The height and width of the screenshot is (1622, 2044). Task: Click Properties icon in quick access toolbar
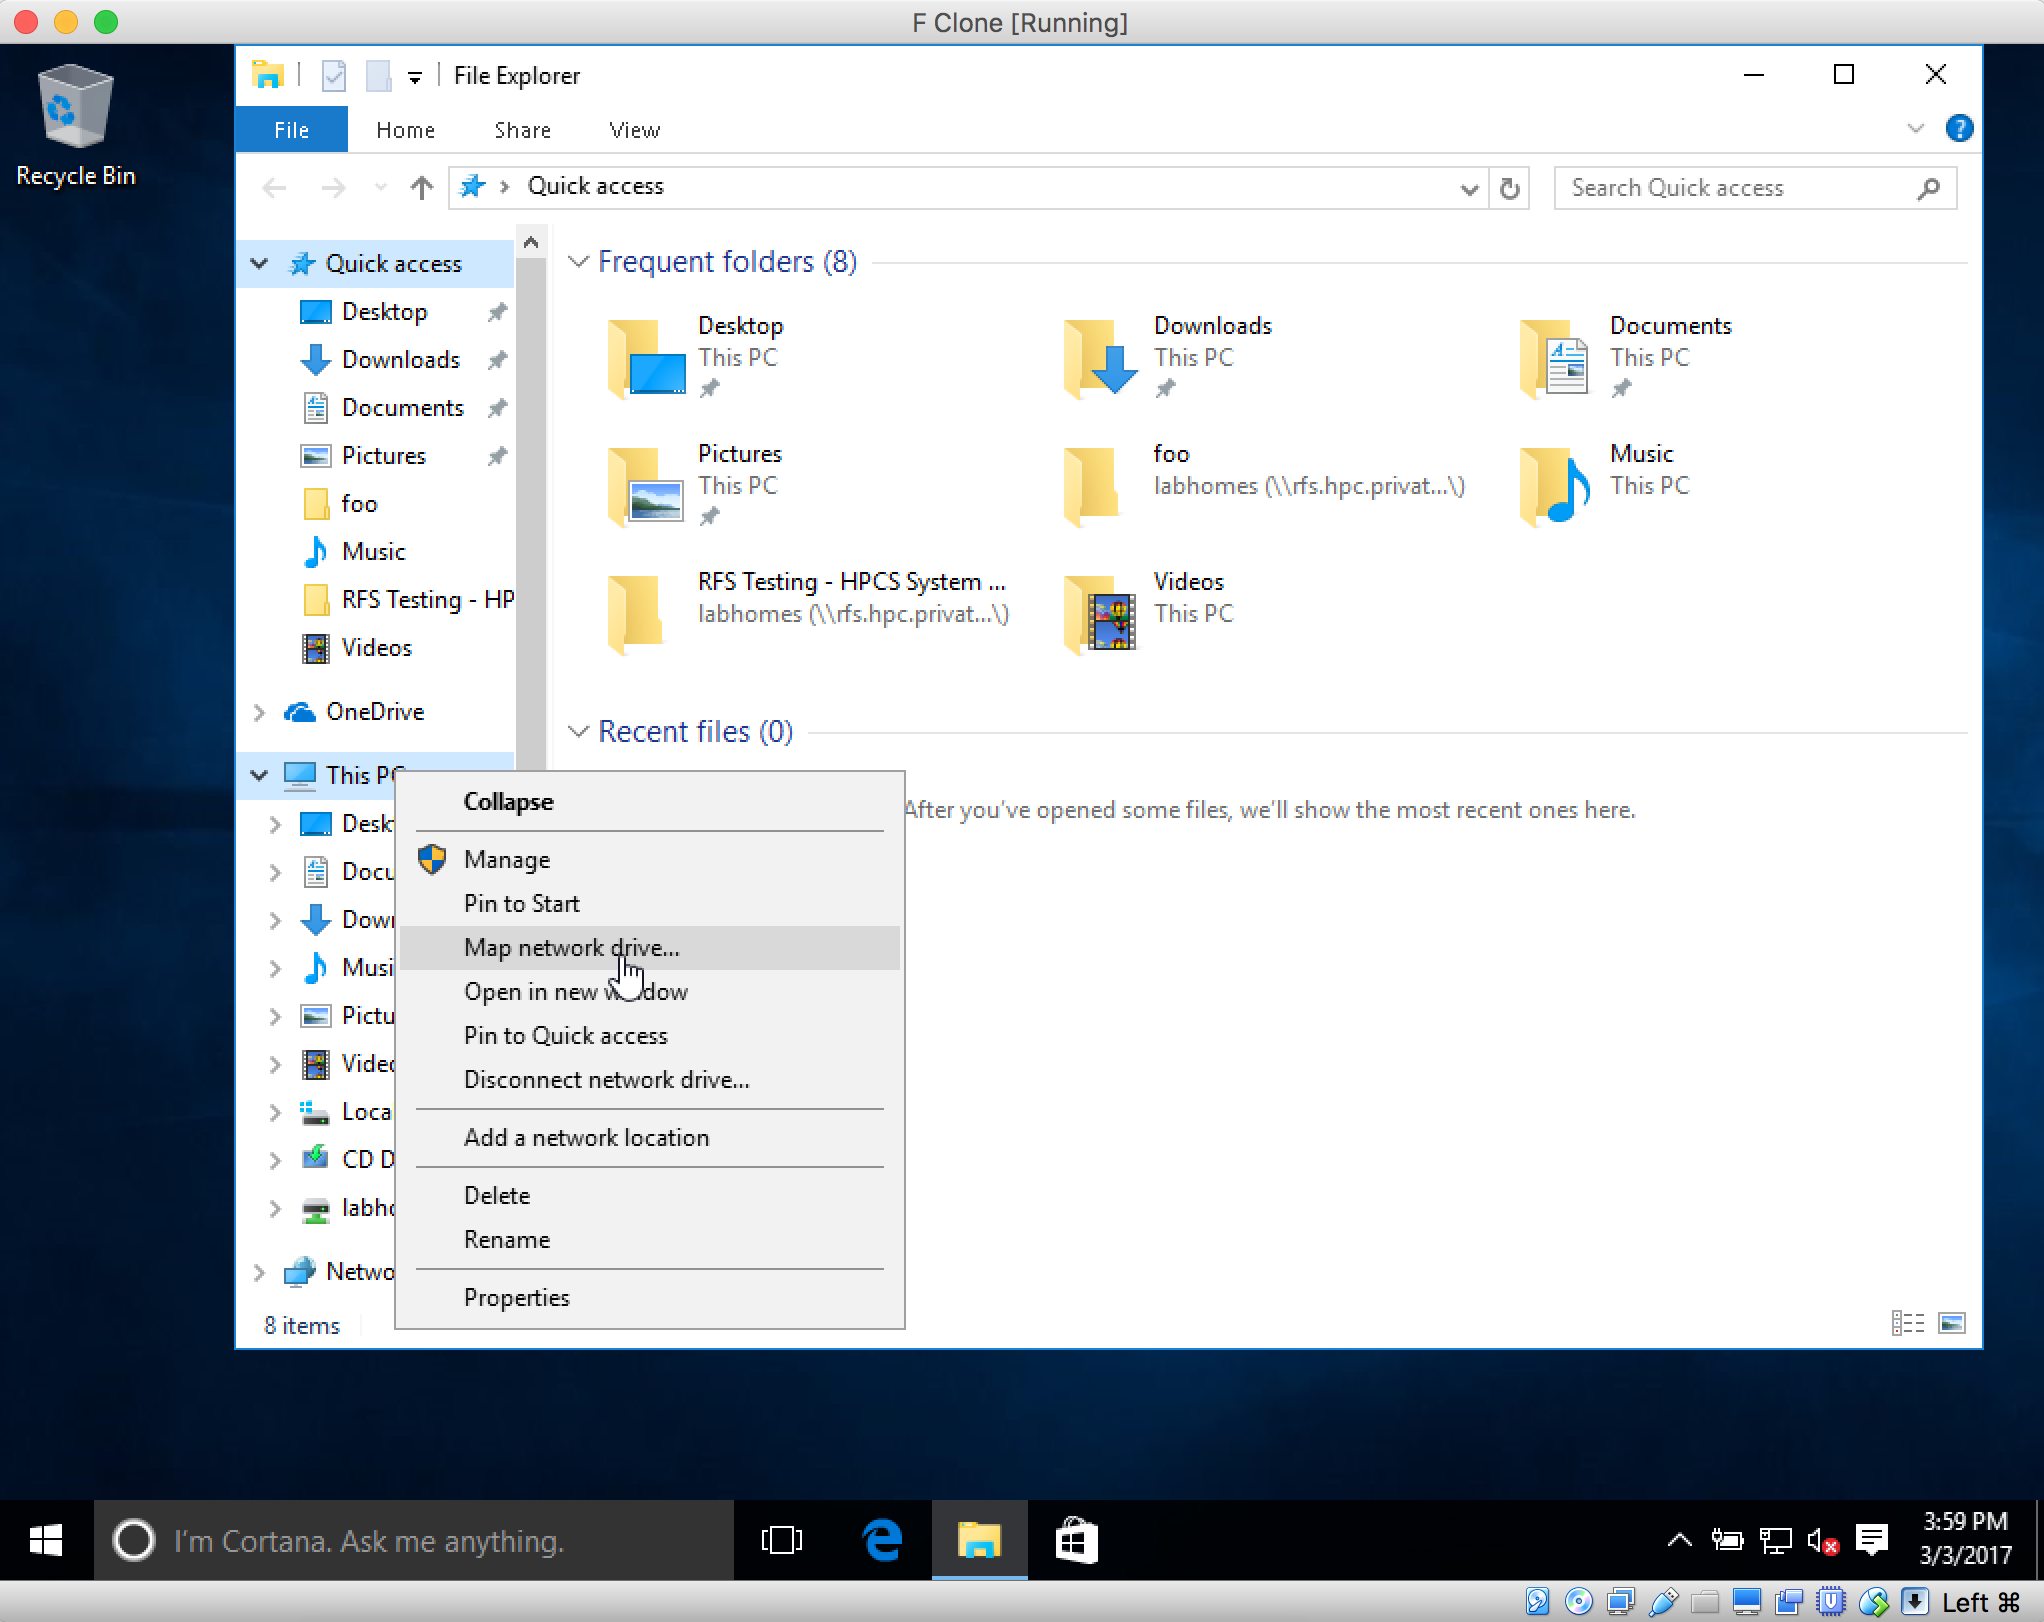click(334, 76)
